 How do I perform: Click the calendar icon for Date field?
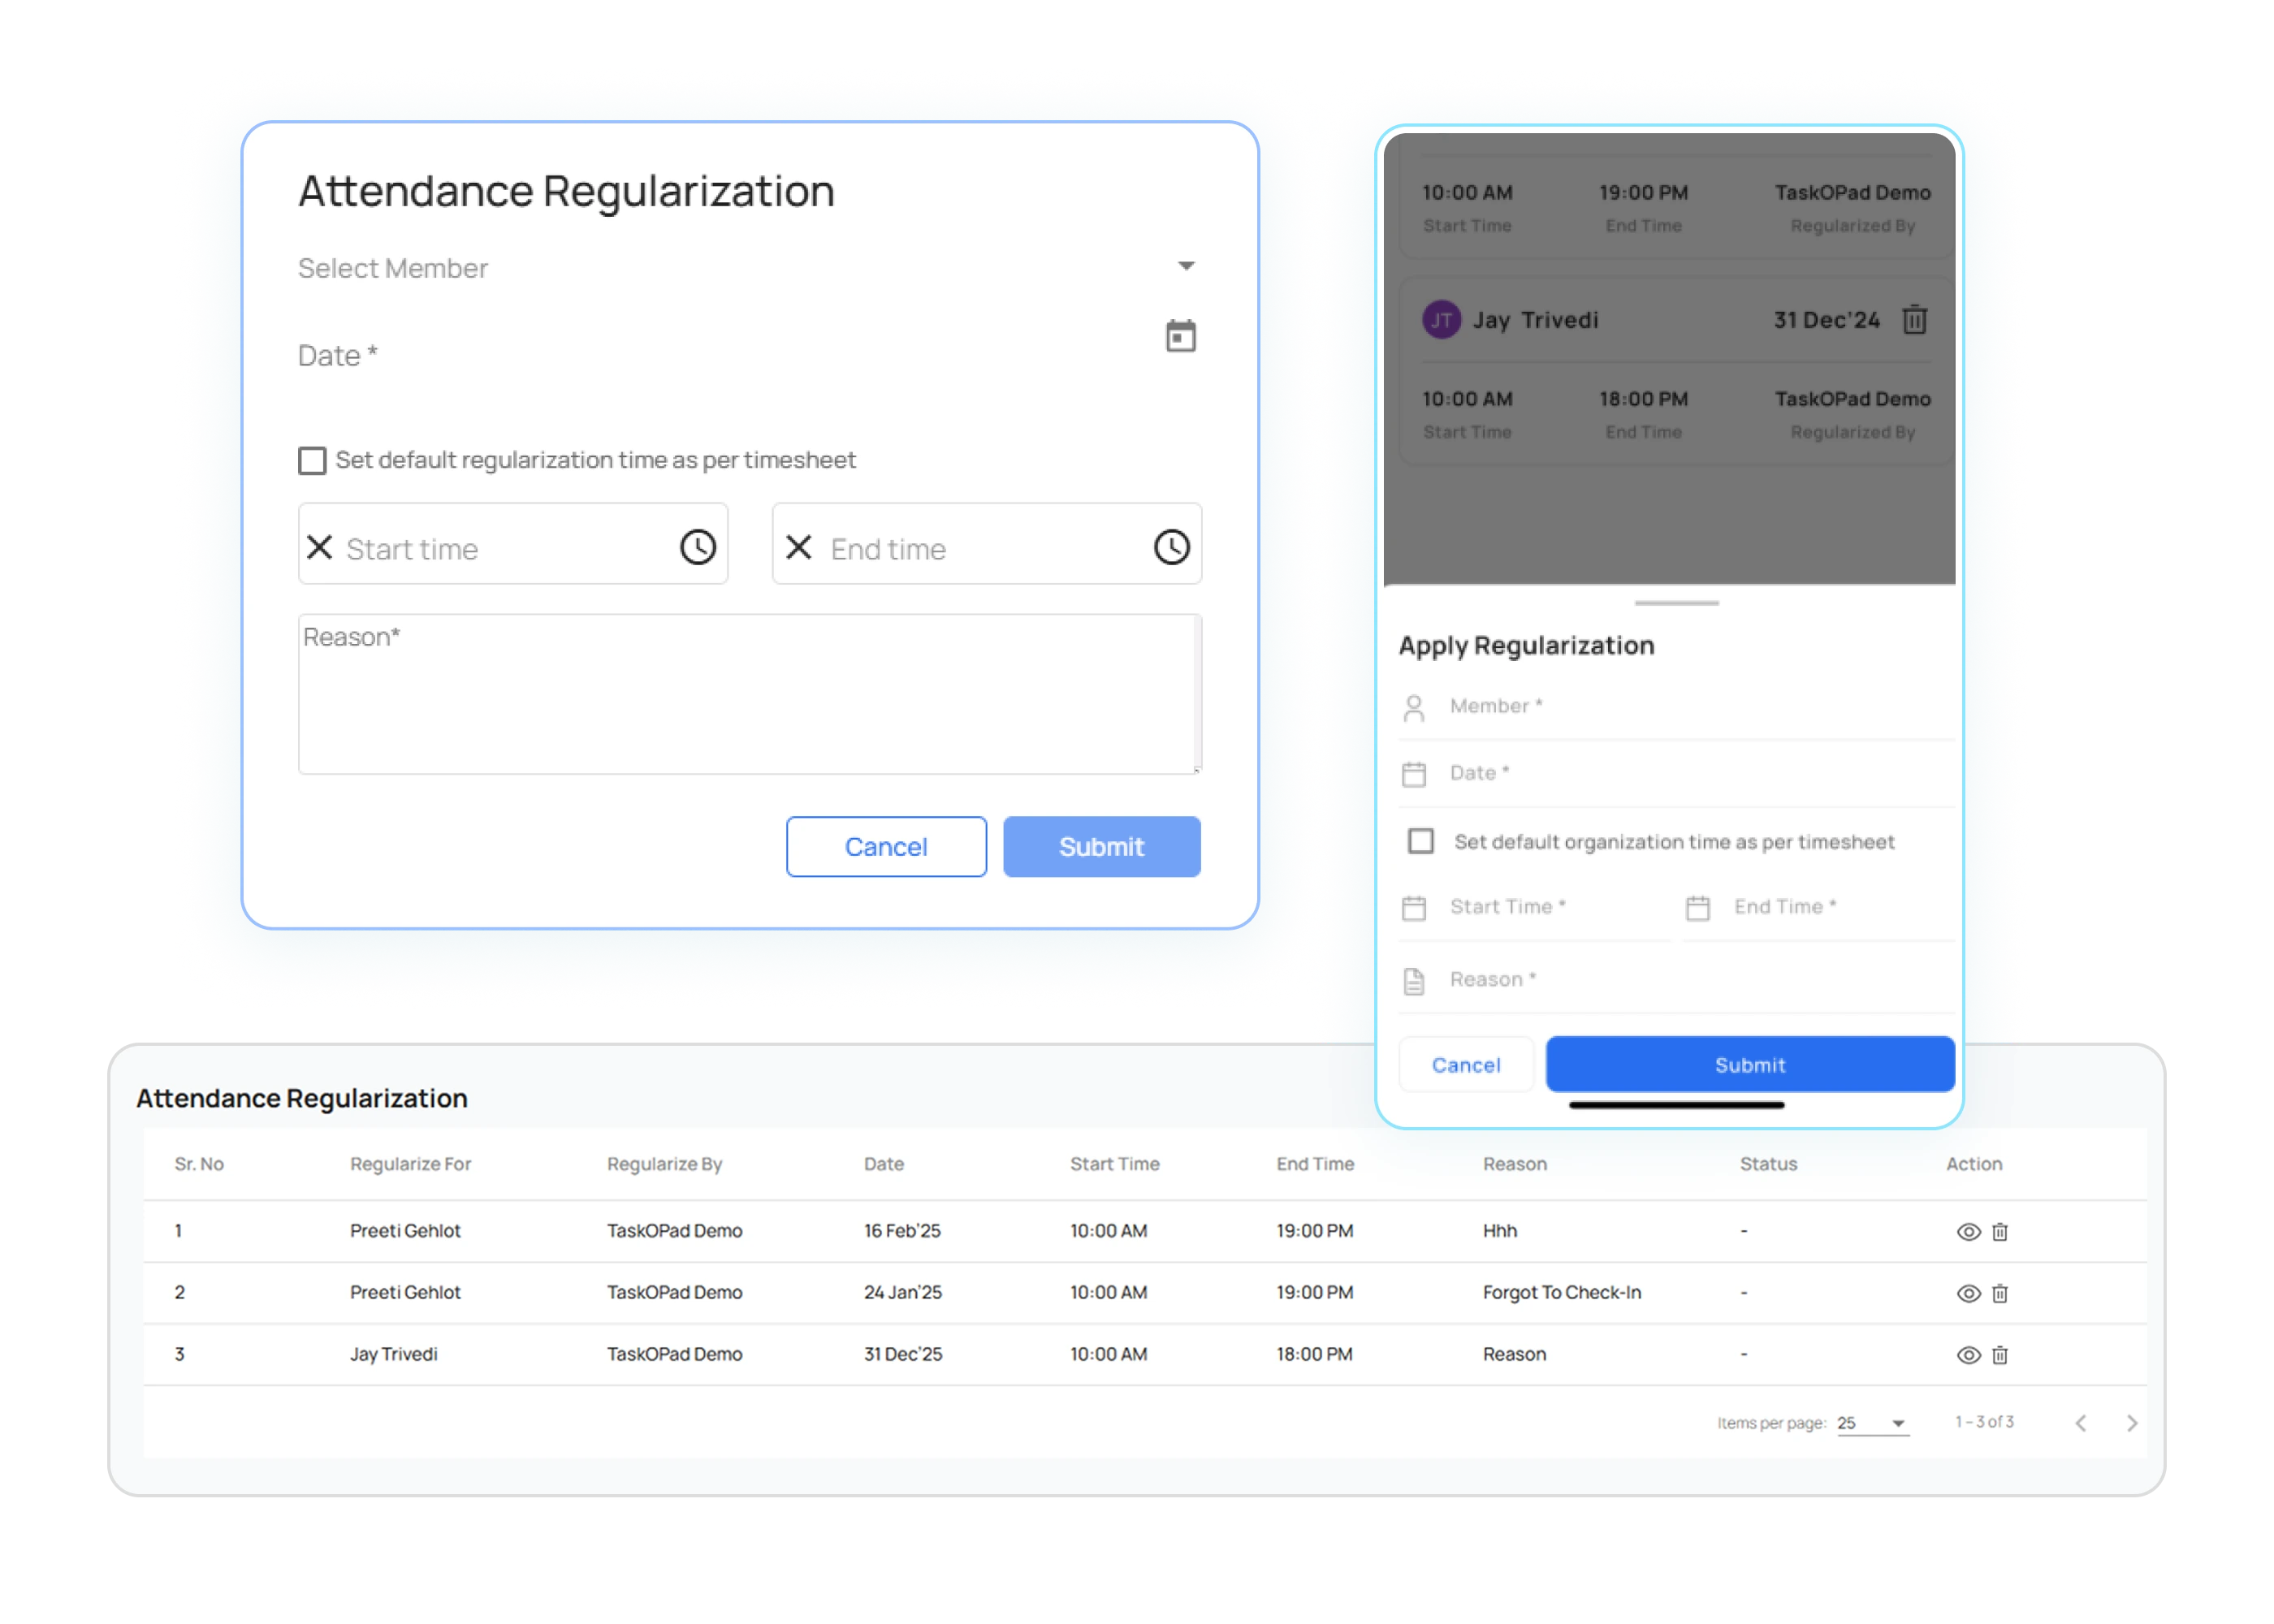tap(1181, 338)
